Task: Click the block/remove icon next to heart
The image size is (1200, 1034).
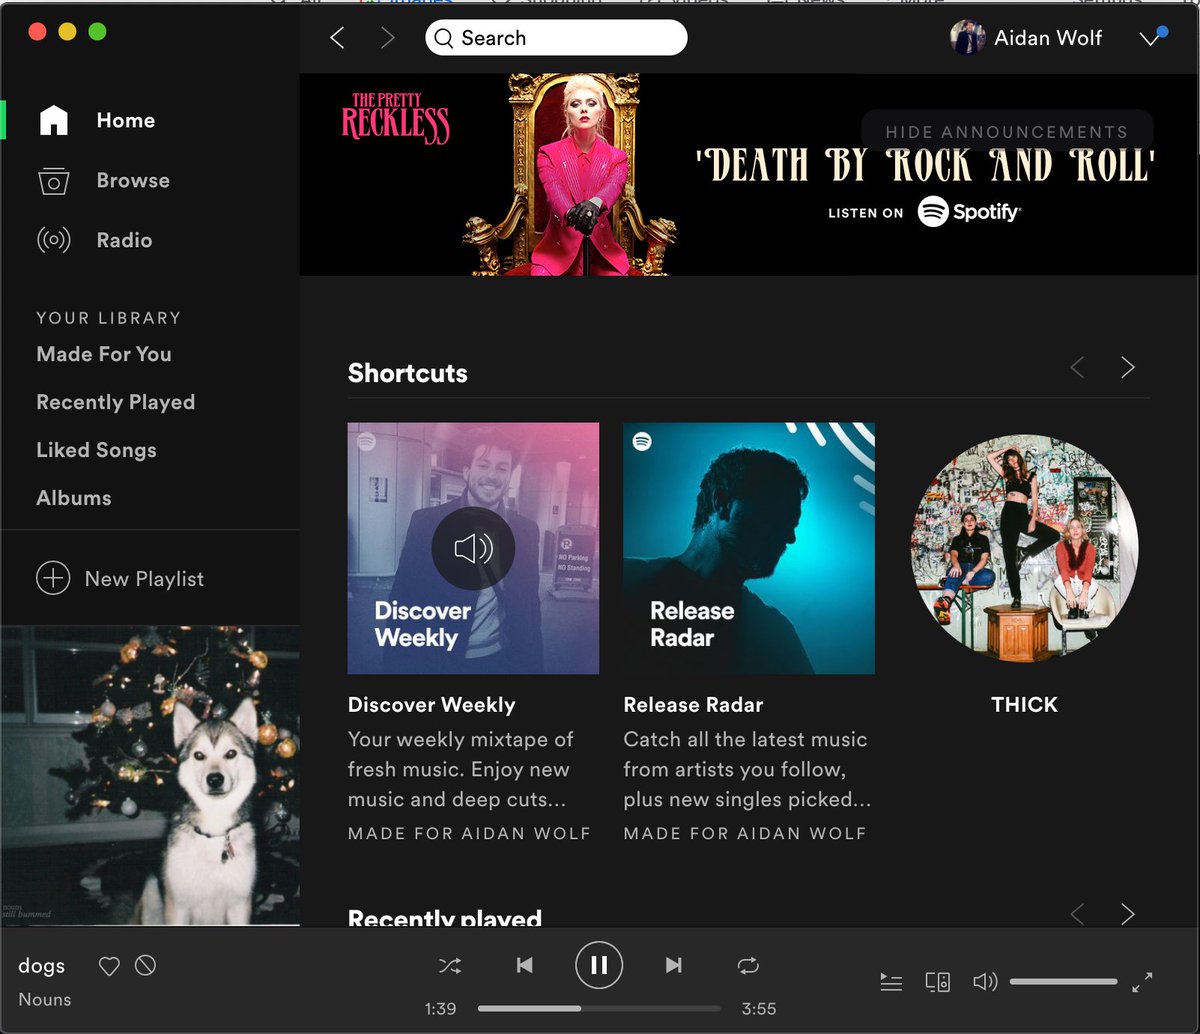Action: (x=145, y=966)
